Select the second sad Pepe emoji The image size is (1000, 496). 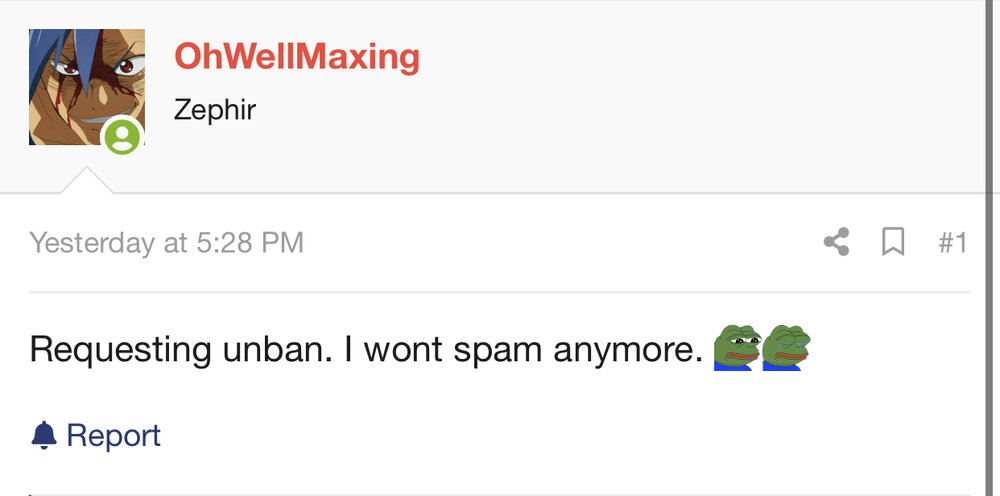pos(785,349)
